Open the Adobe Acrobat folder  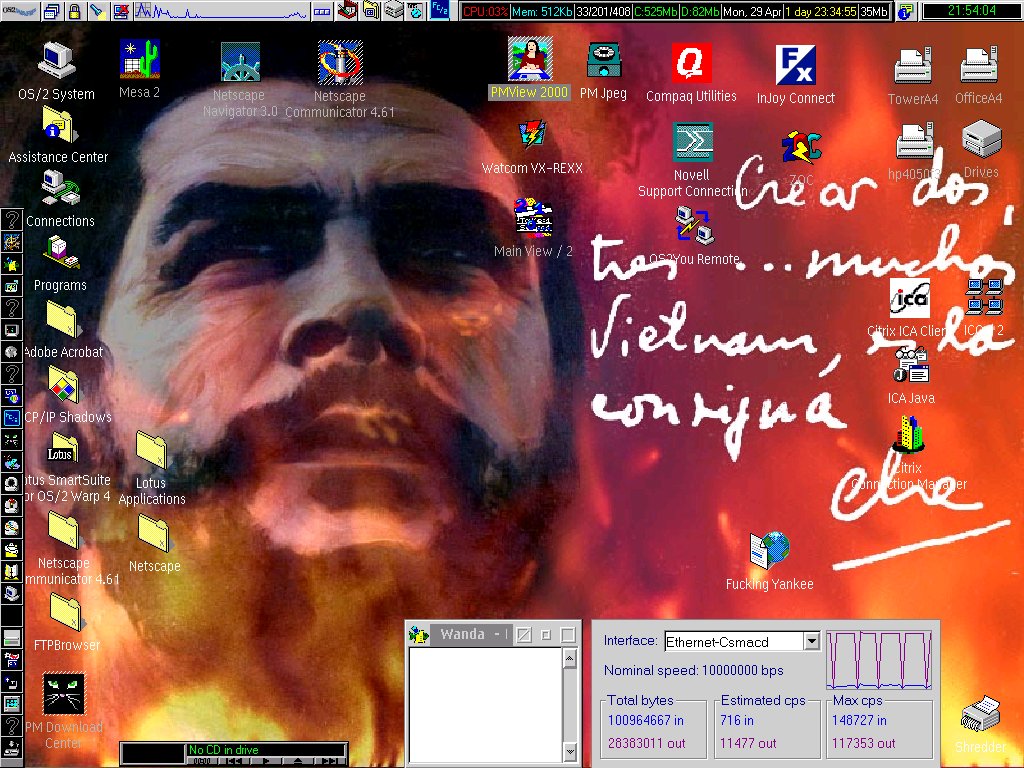click(63, 319)
